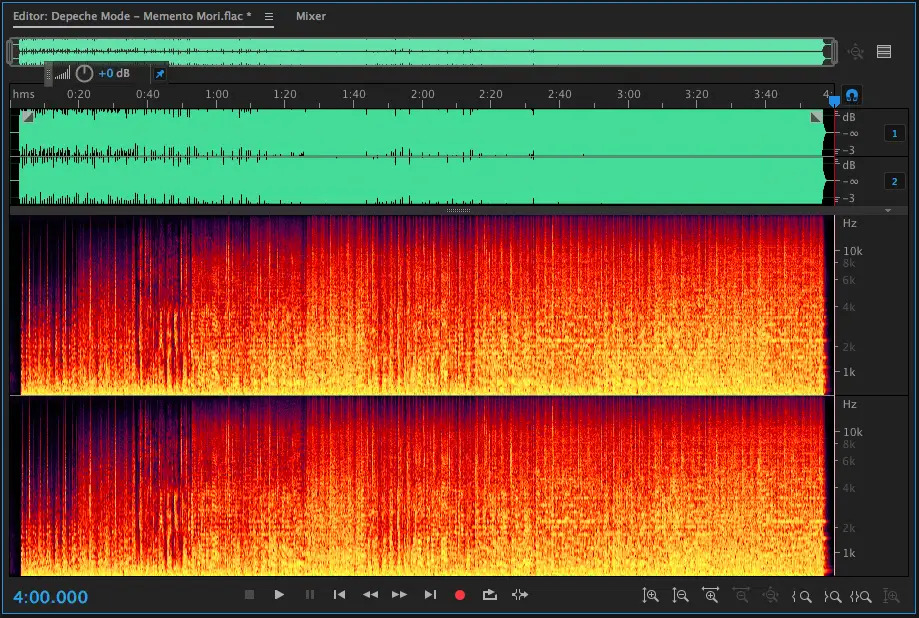Move playhead to previous marker
This screenshot has height=618, width=919.
pyautogui.click(x=339, y=595)
